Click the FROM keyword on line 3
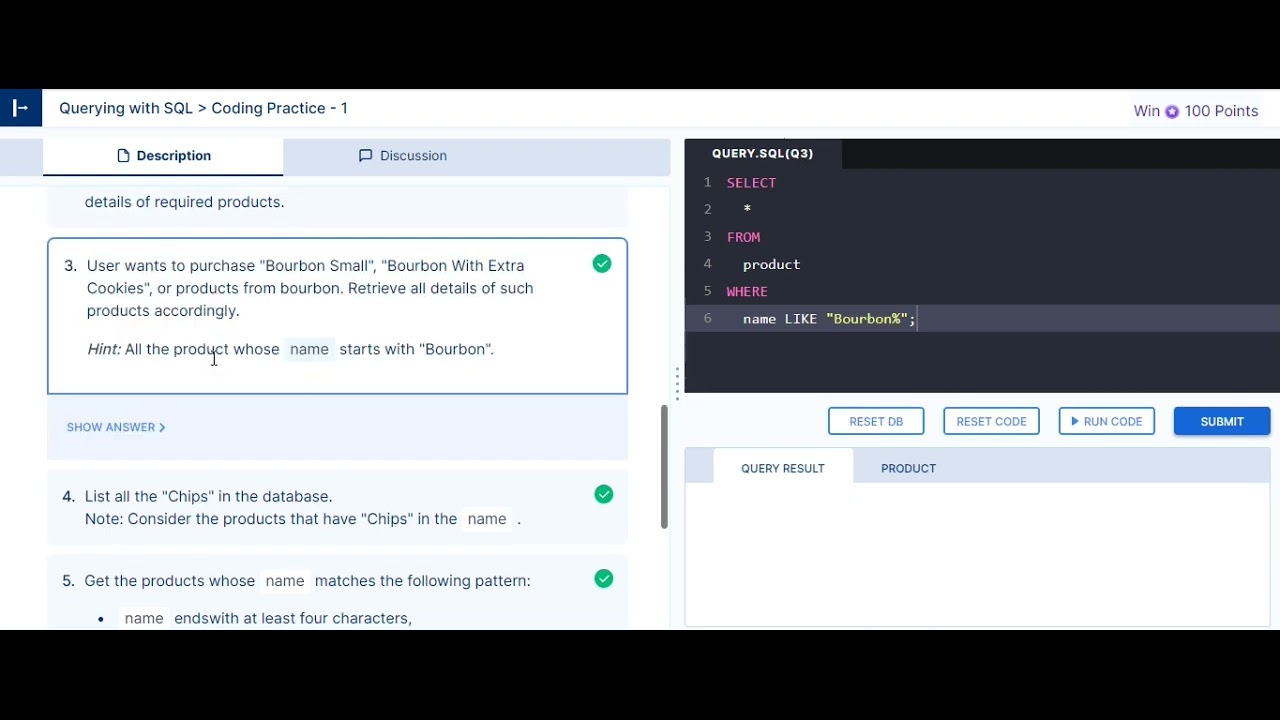Image resolution: width=1280 pixels, height=720 pixels. [x=743, y=237]
